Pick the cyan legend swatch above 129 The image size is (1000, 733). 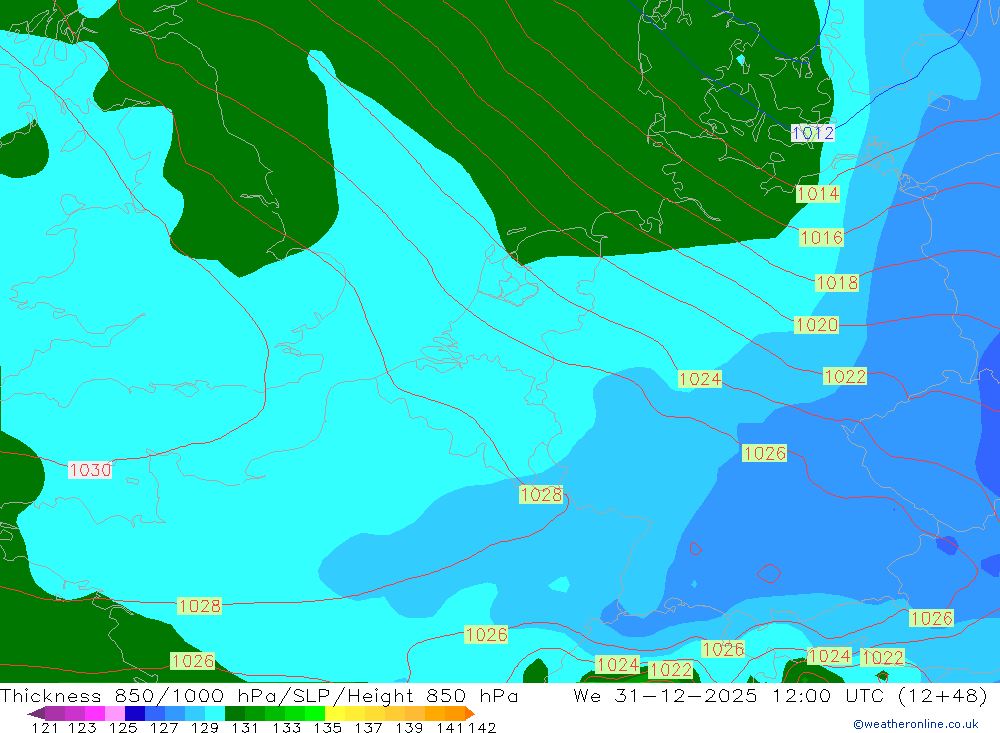pos(215,713)
